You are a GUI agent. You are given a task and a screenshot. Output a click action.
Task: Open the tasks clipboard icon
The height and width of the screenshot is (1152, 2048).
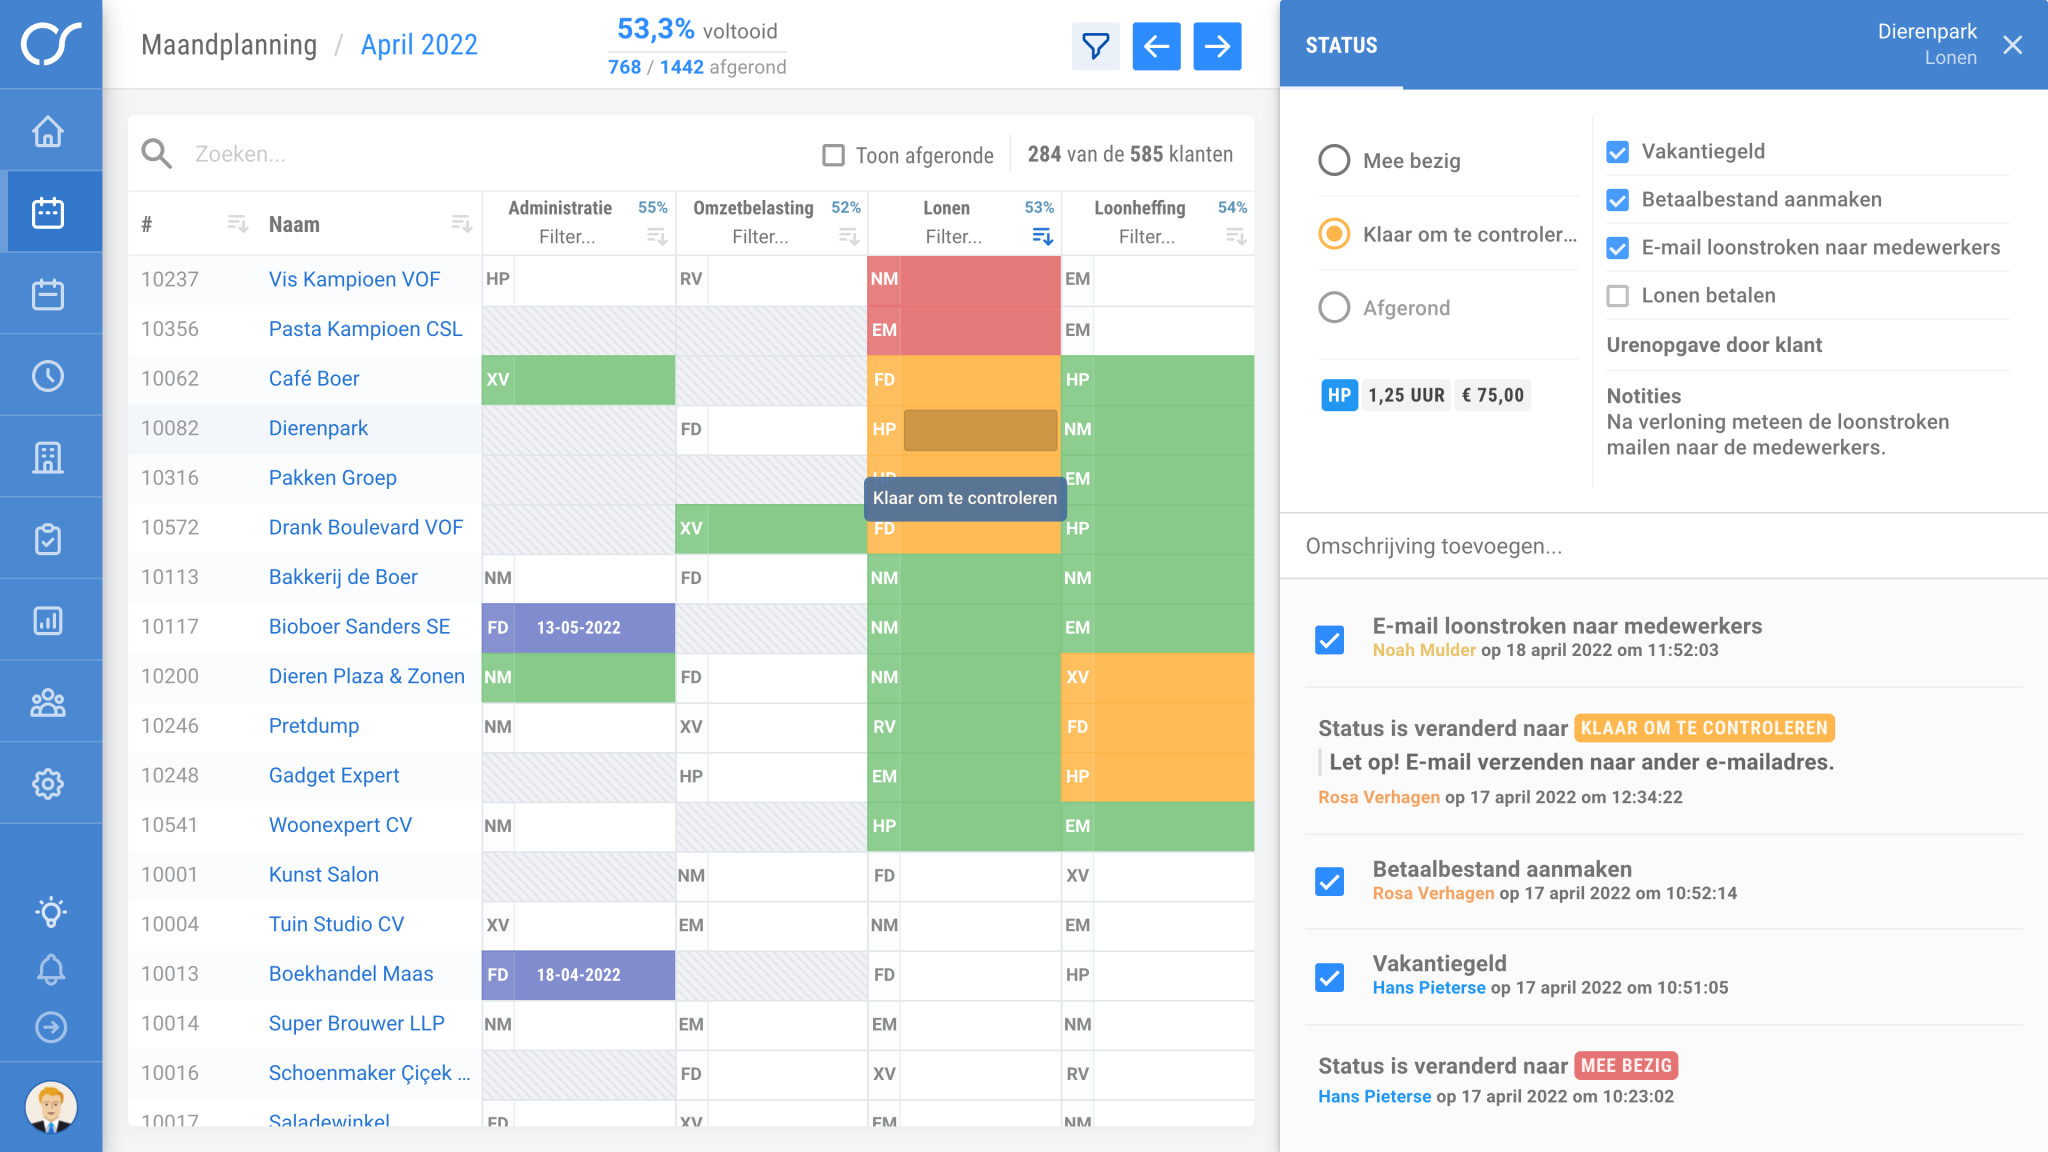pos(50,538)
